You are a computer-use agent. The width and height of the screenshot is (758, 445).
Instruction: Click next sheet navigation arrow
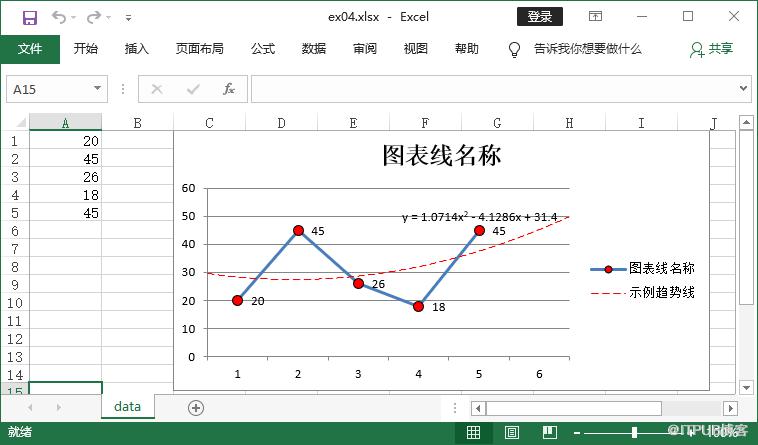(x=58, y=407)
